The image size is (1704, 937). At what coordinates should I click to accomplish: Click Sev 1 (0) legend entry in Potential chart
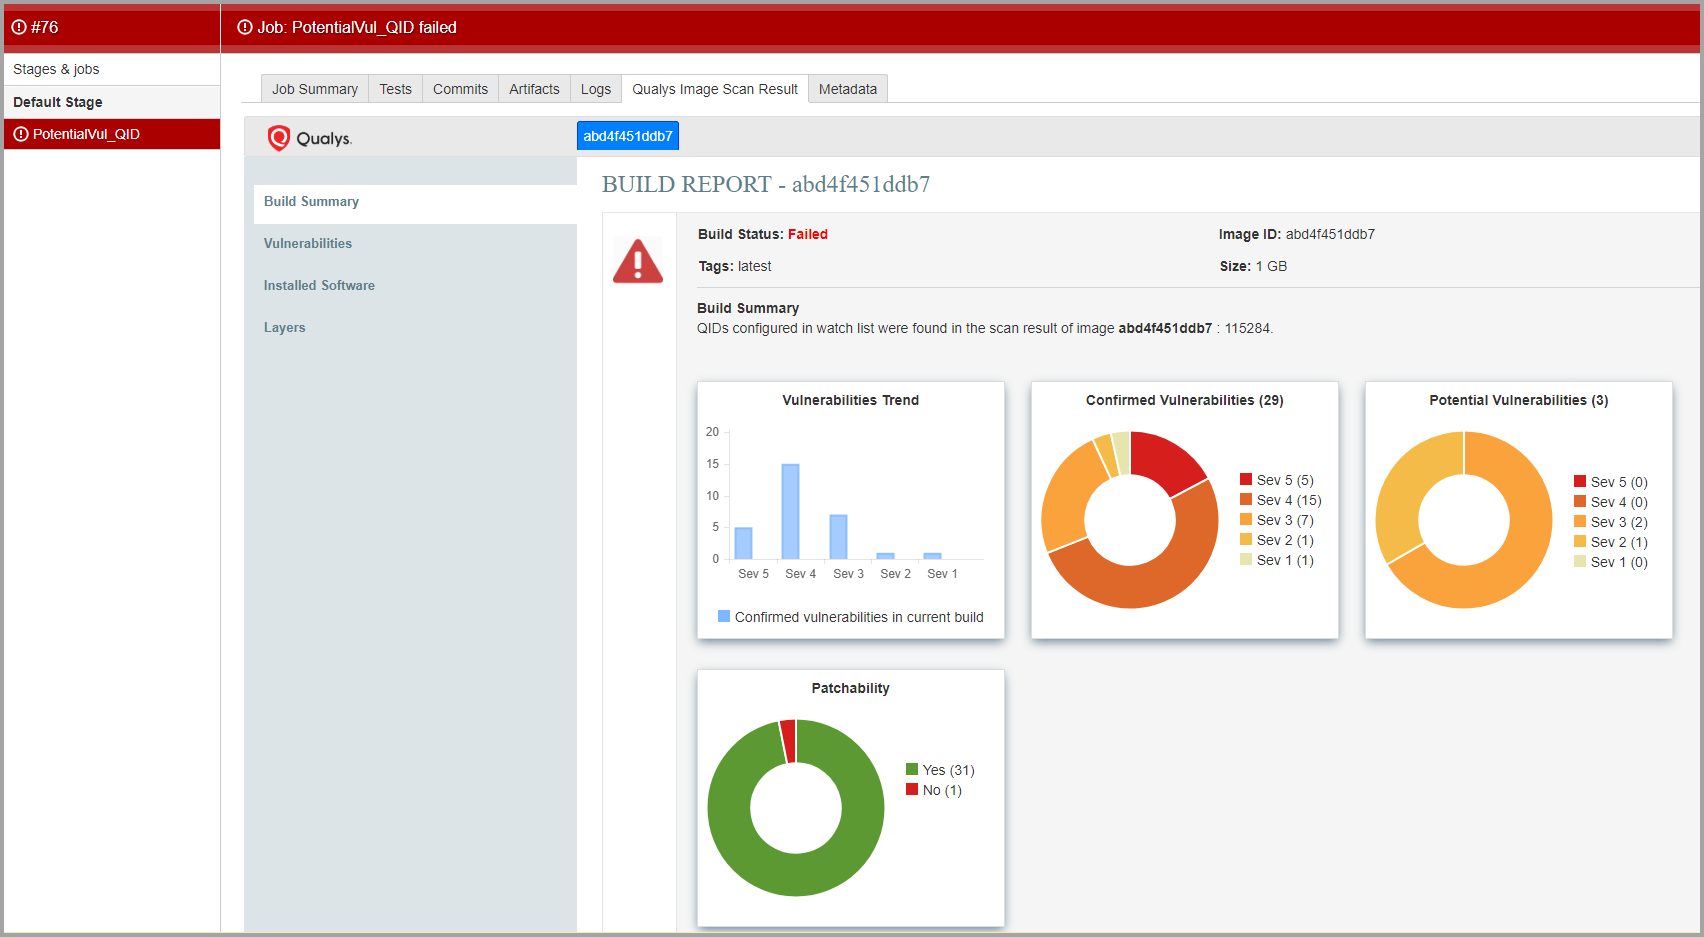coord(1611,562)
